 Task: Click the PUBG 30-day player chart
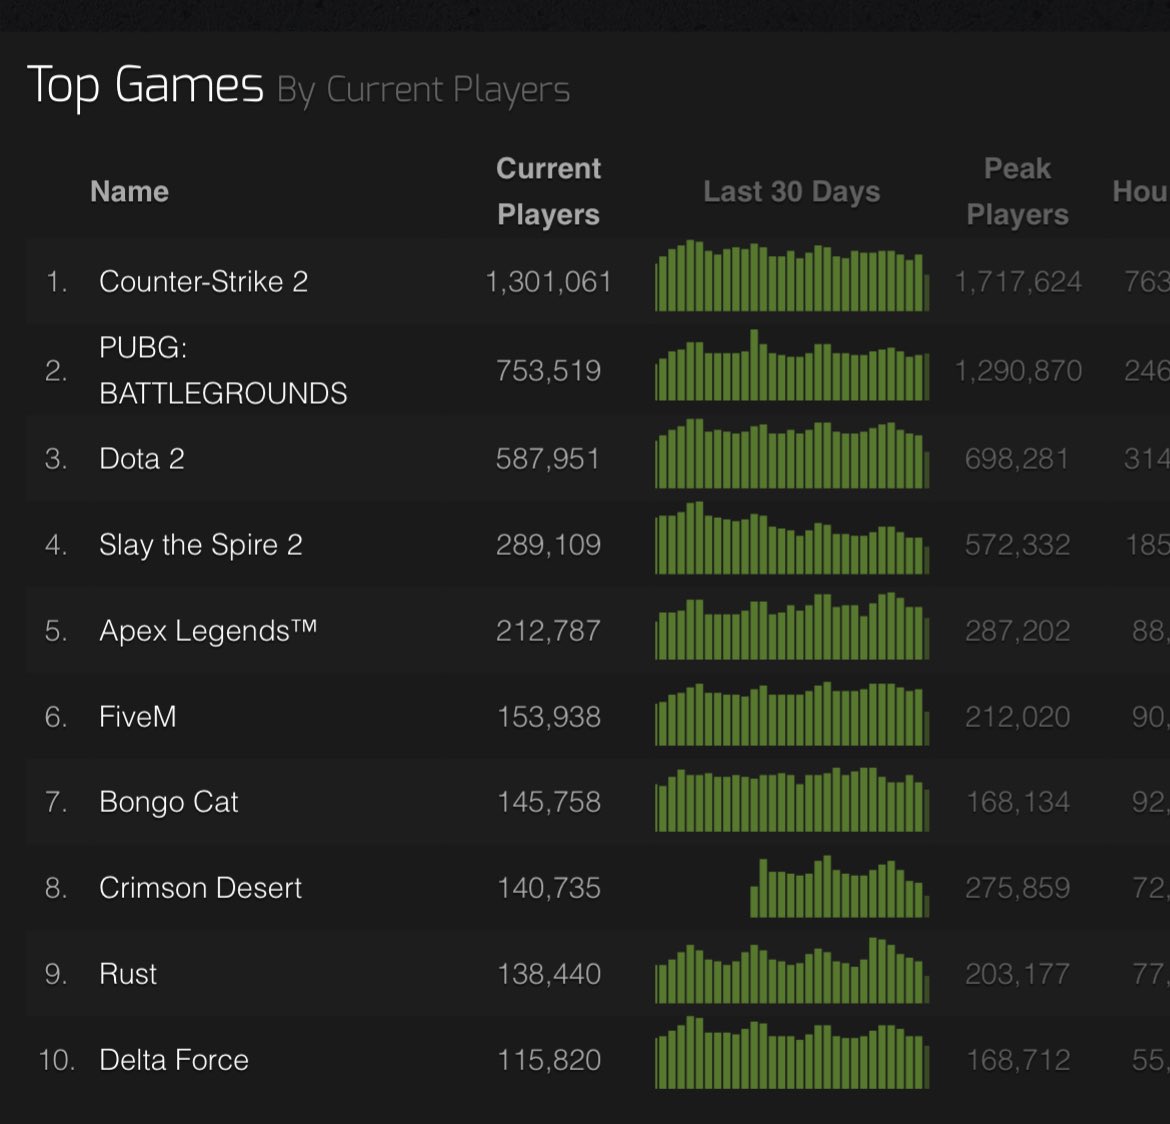tap(792, 365)
